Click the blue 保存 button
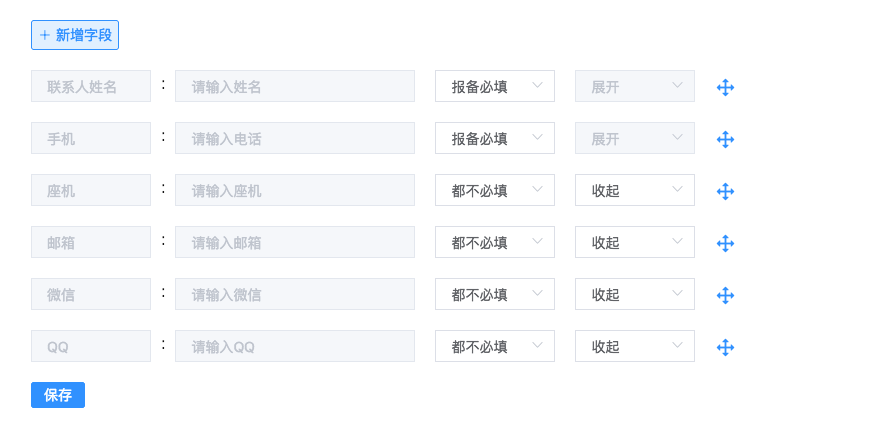The width and height of the screenshot is (884, 423). point(58,395)
